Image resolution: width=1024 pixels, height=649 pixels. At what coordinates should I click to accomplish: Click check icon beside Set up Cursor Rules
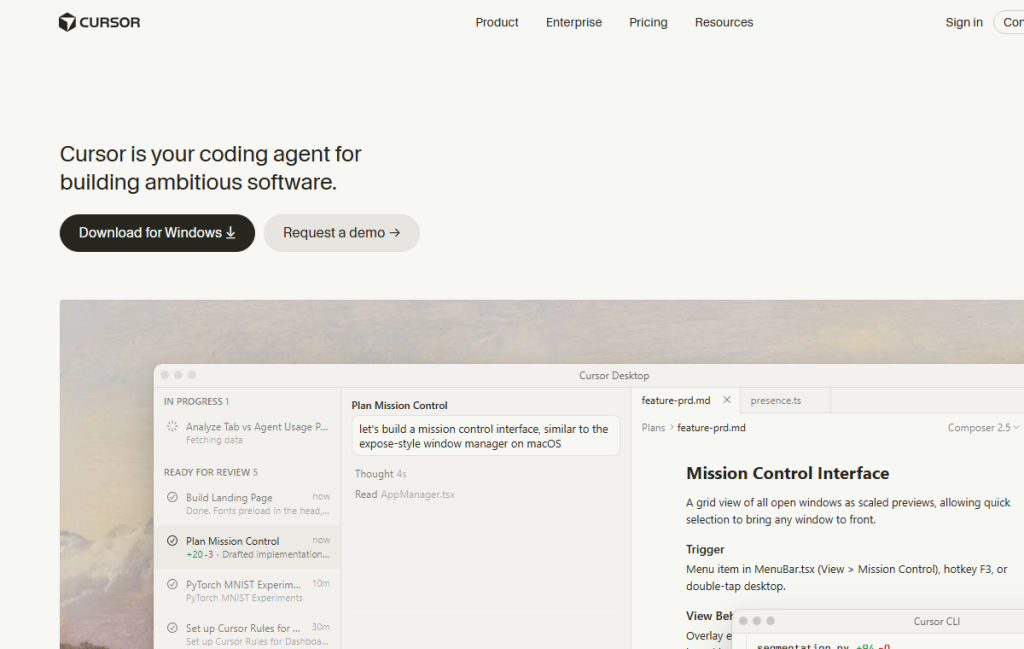172,627
